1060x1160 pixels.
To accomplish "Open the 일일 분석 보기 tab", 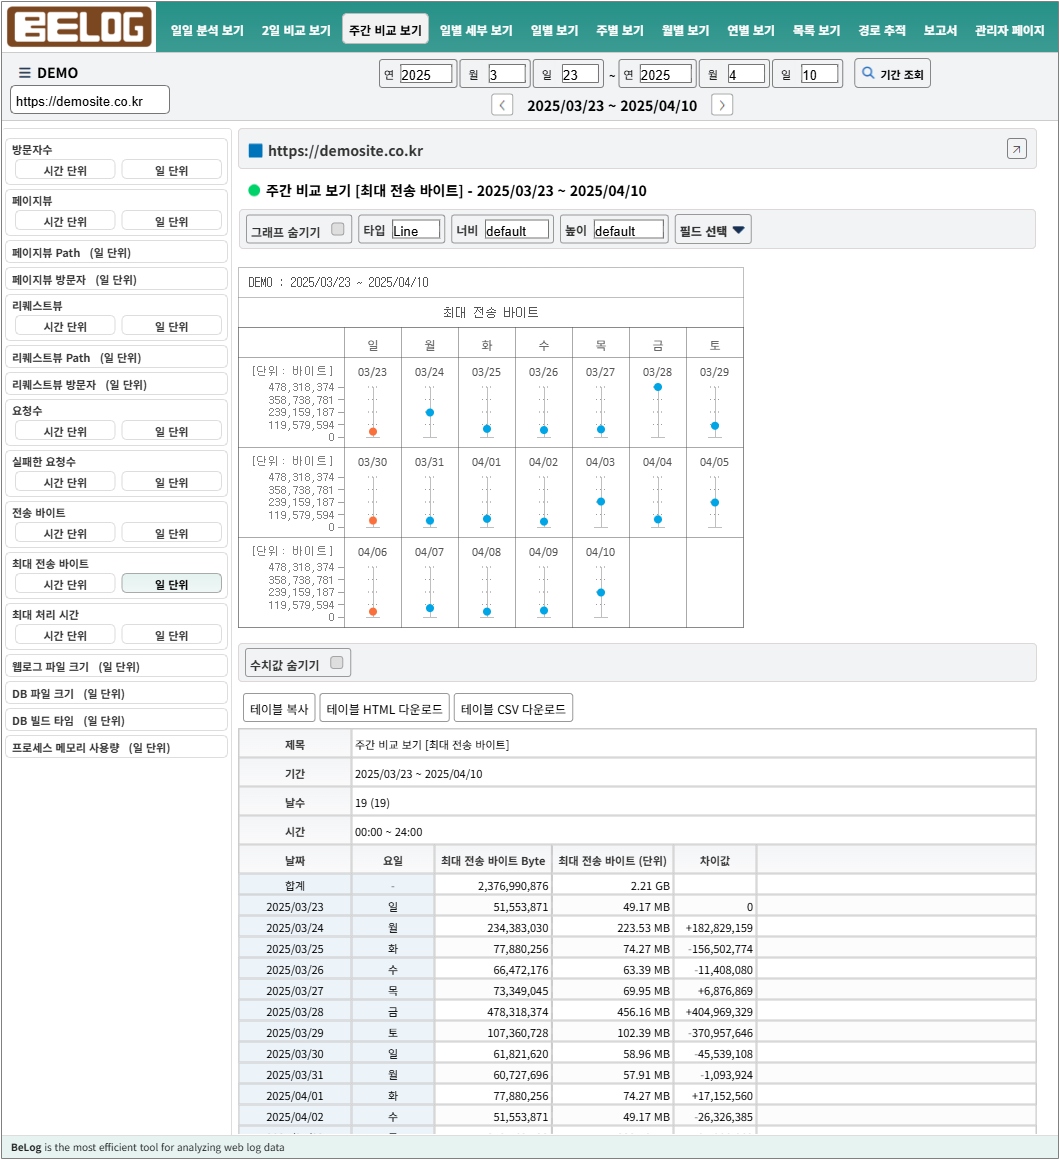I will click(207, 30).
